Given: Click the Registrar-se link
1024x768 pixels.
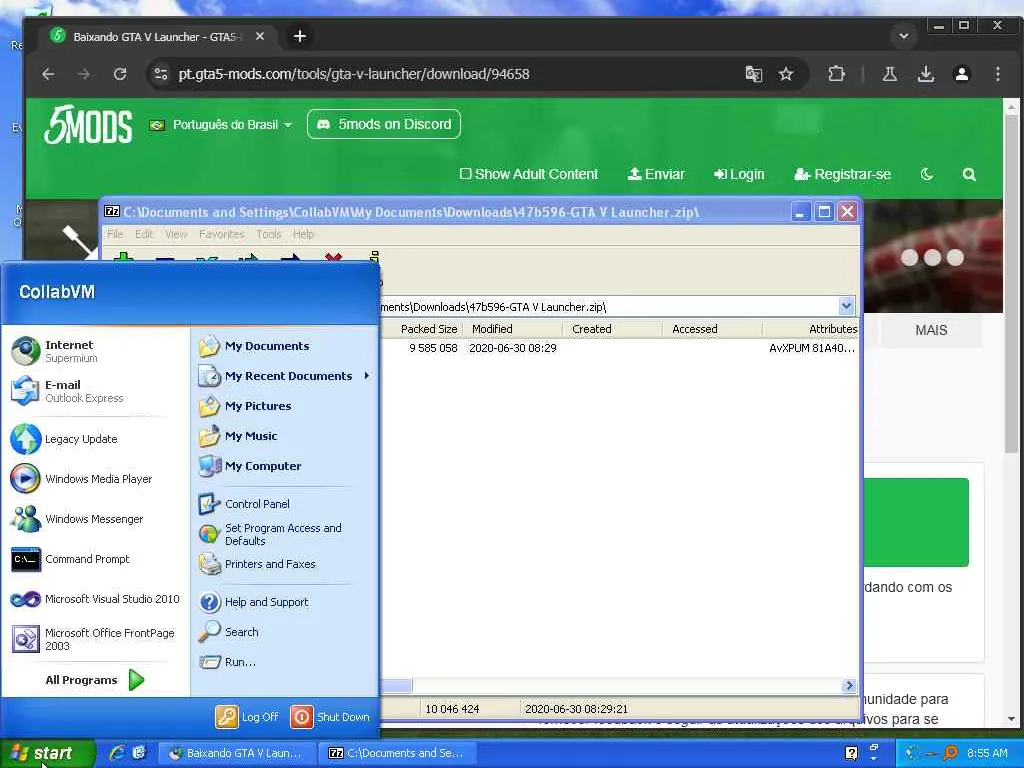Looking at the screenshot, I should (x=842, y=174).
